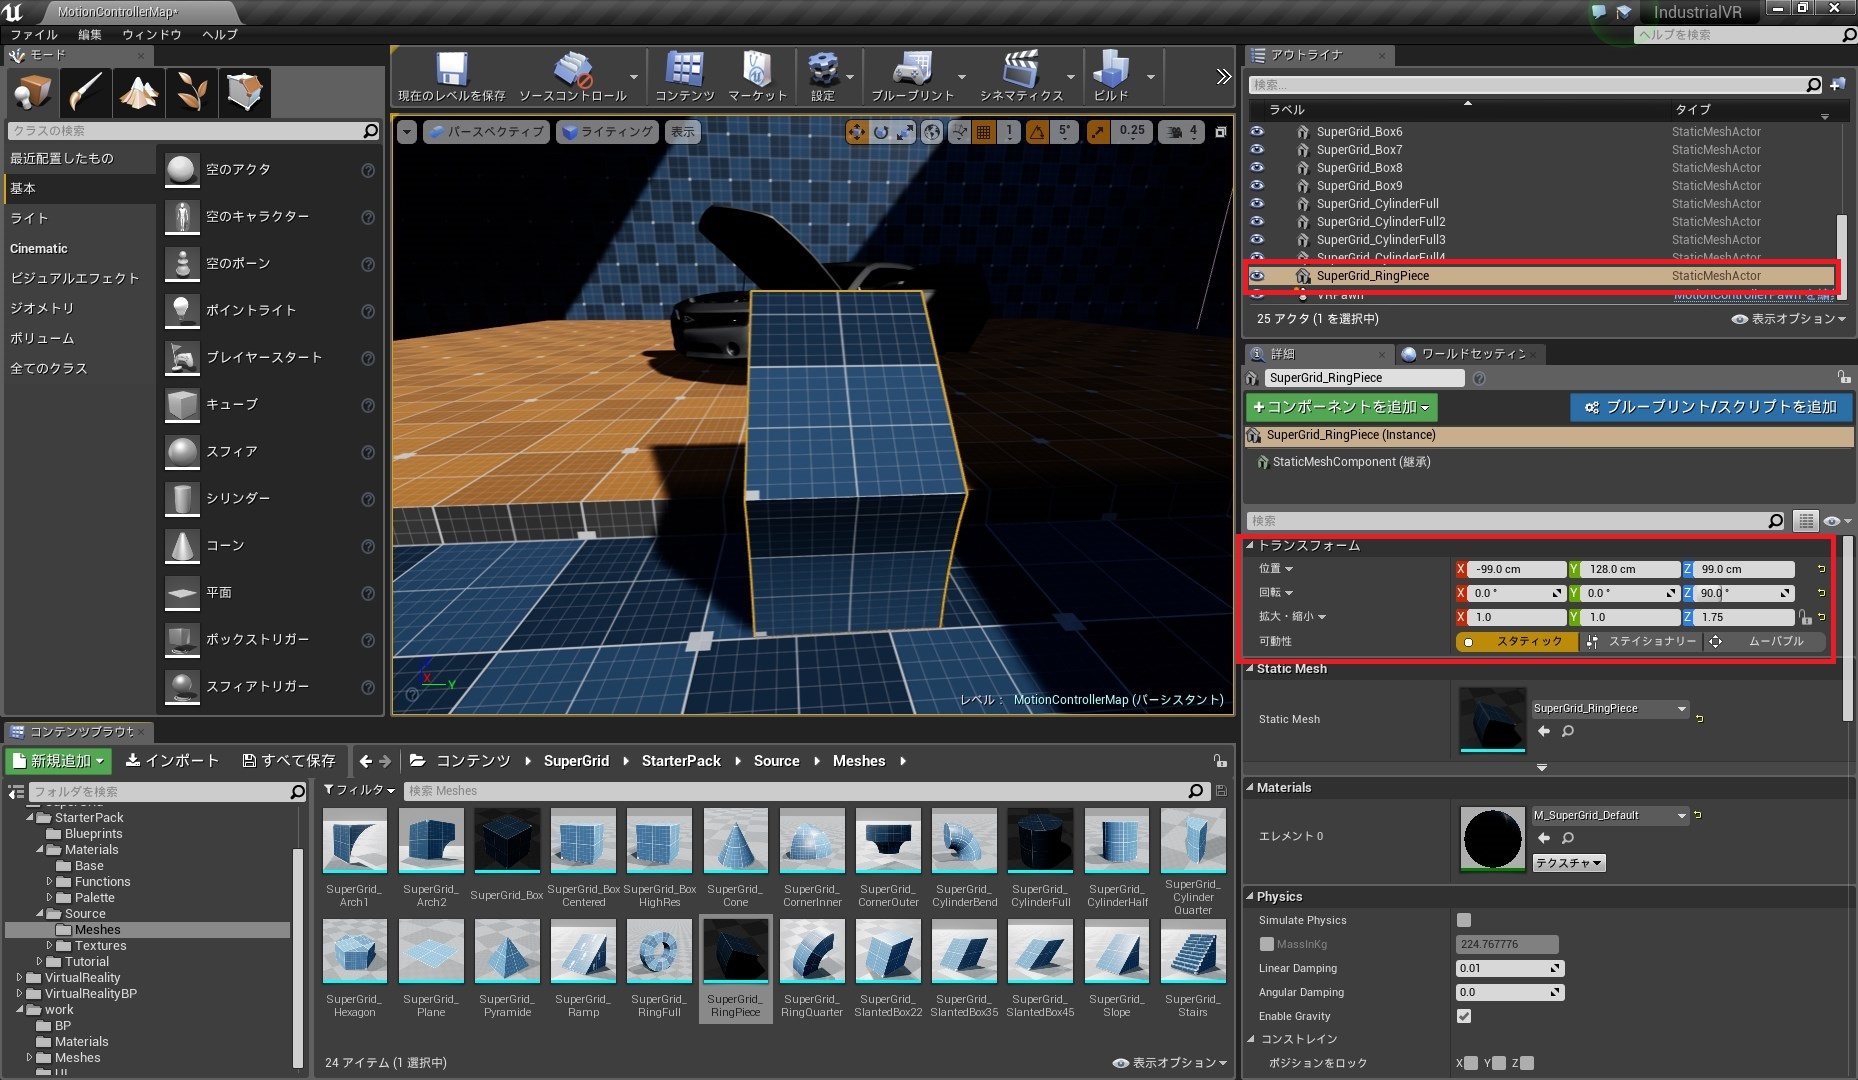Toggle visibility of SuperGrid_CylinderFull2
The image size is (1858, 1080).
point(1257,222)
